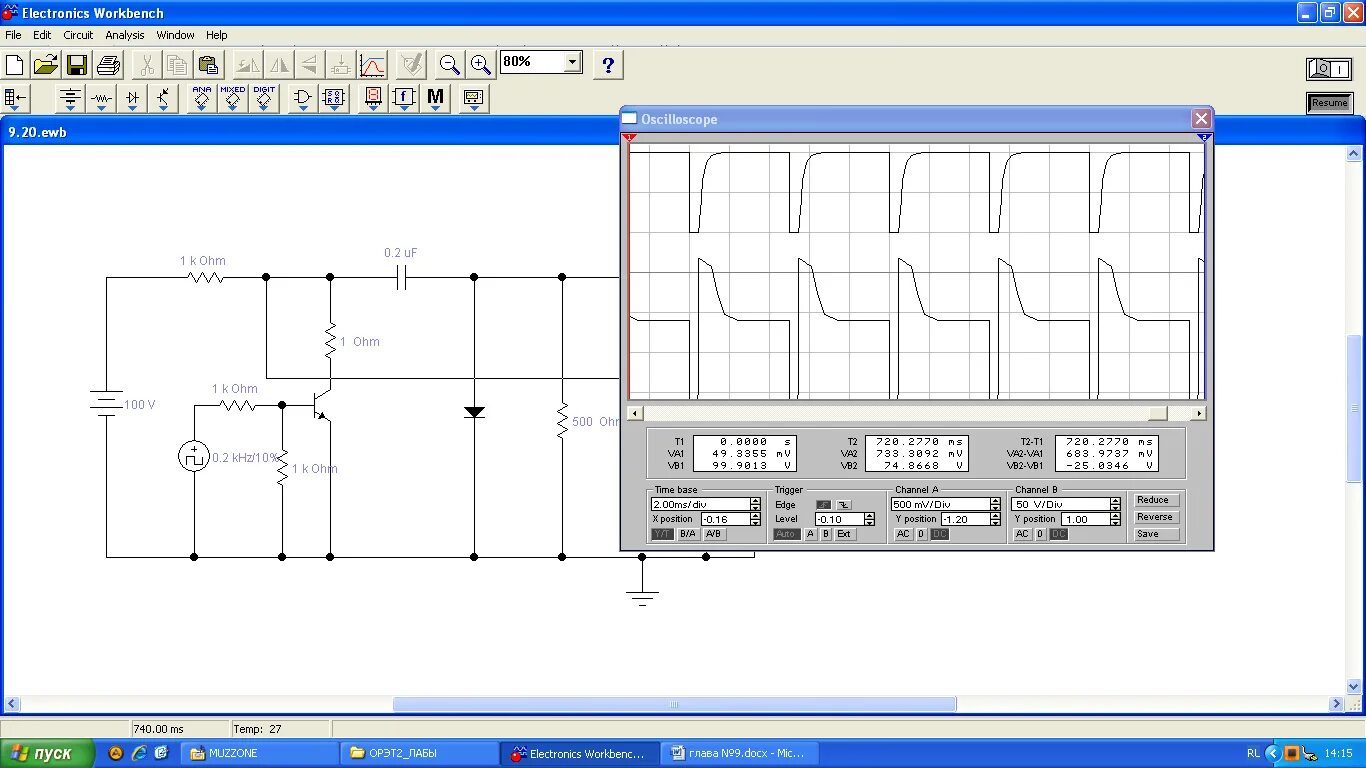
Task: Open the Favorites parts bin icon
Action: click(17, 98)
